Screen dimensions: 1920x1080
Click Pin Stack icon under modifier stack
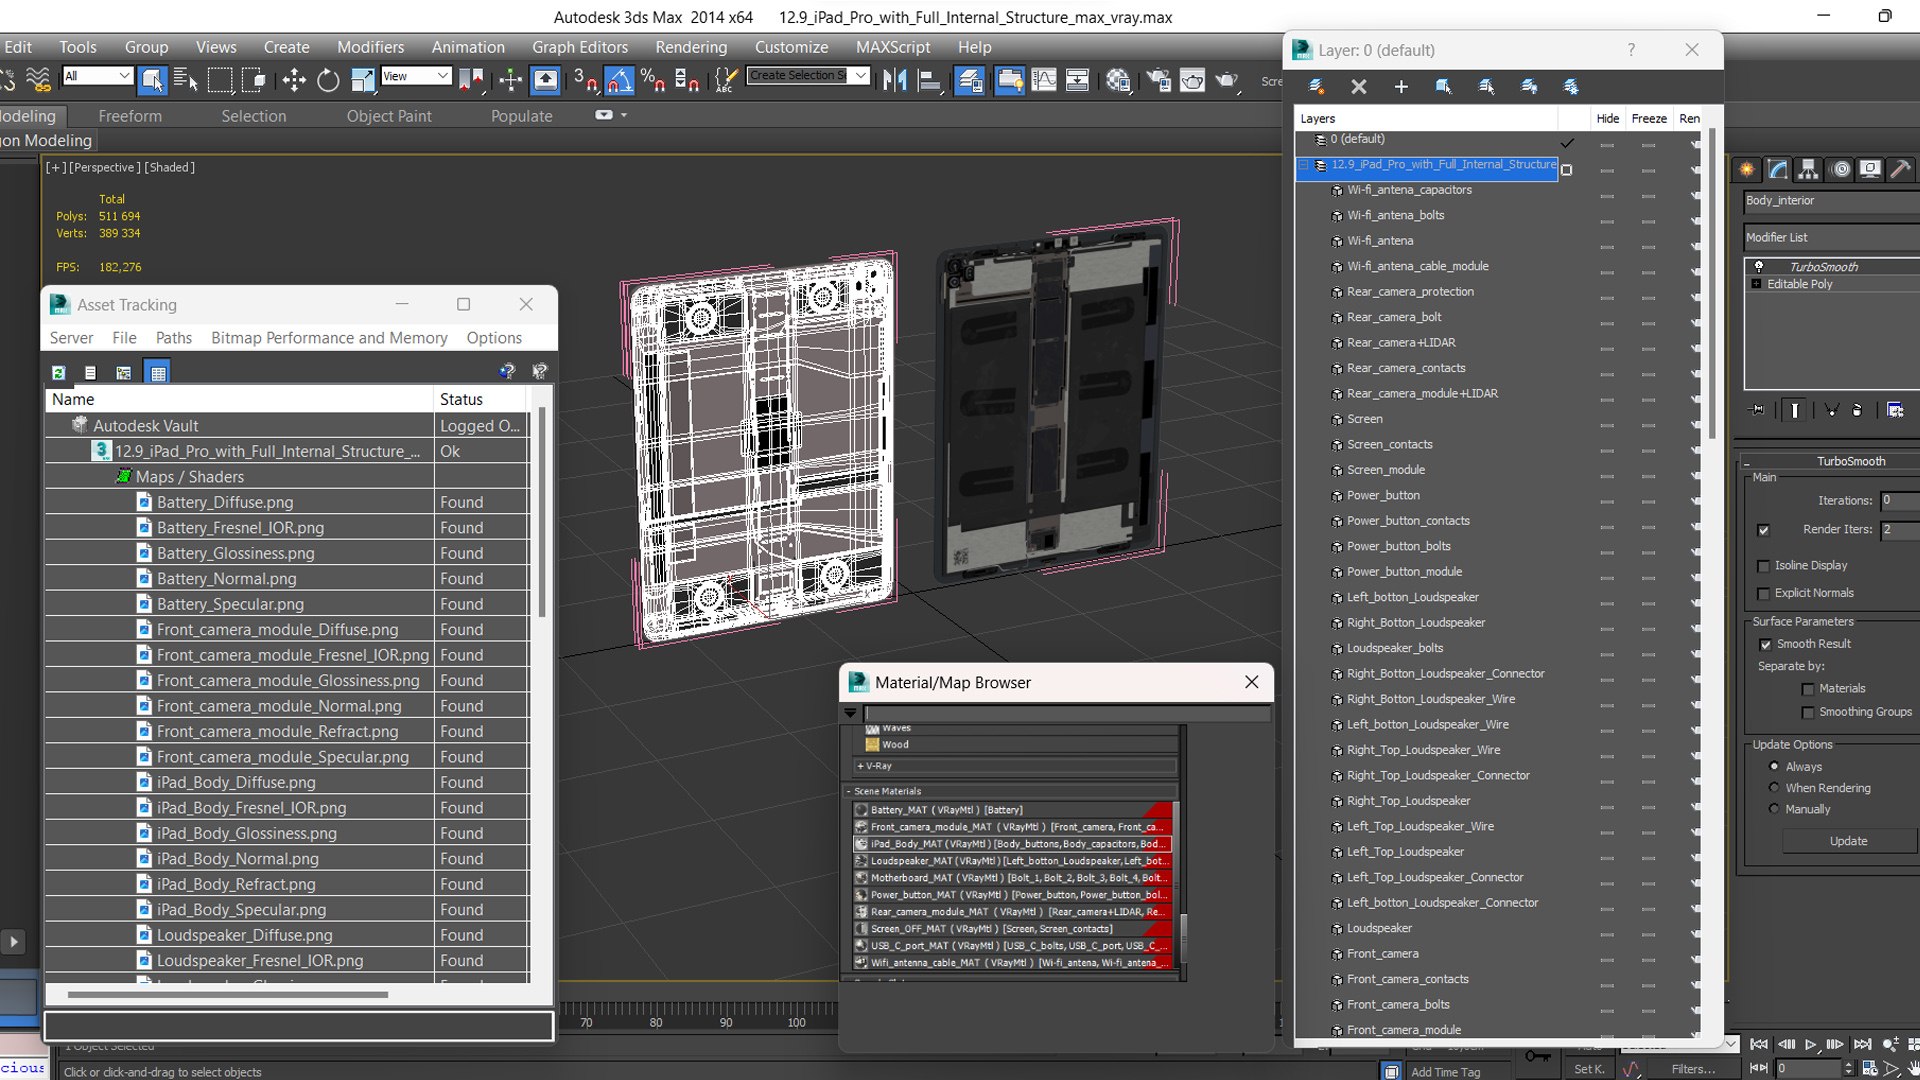[x=1758, y=410]
